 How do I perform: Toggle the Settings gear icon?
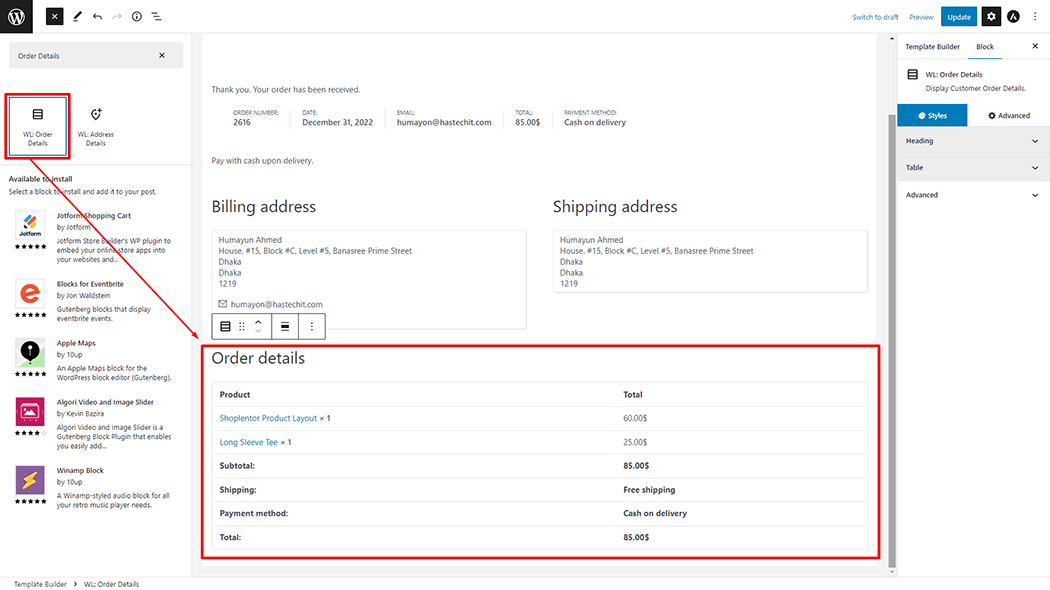click(990, 17)
